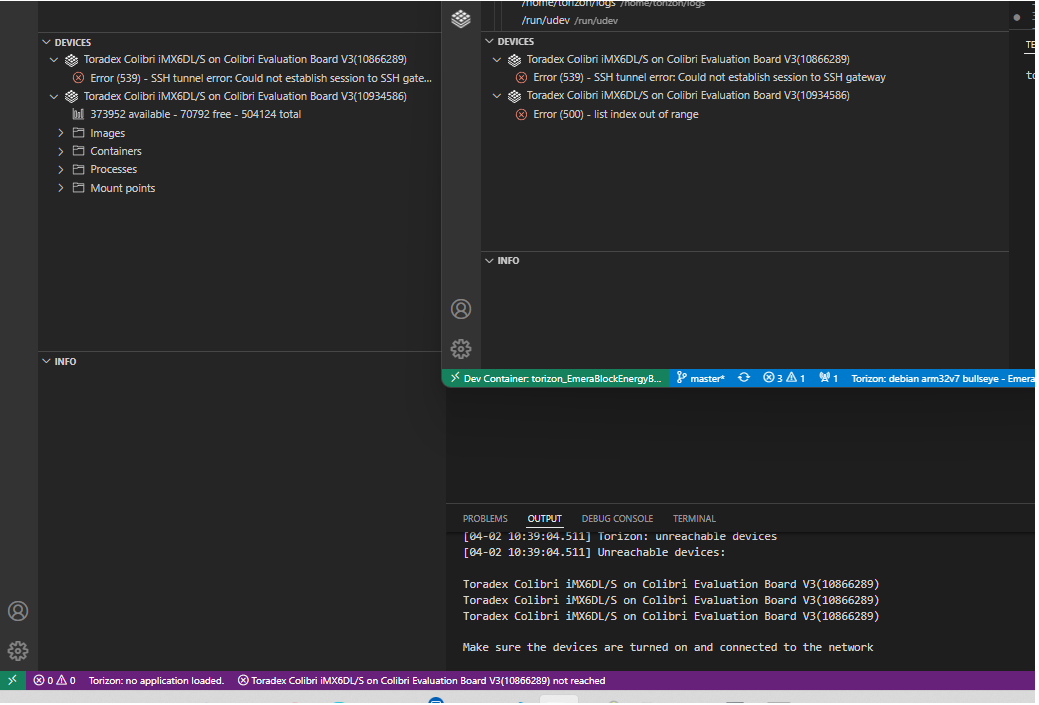
Task: Click the Images folder icon
Action: click(78, 133)
